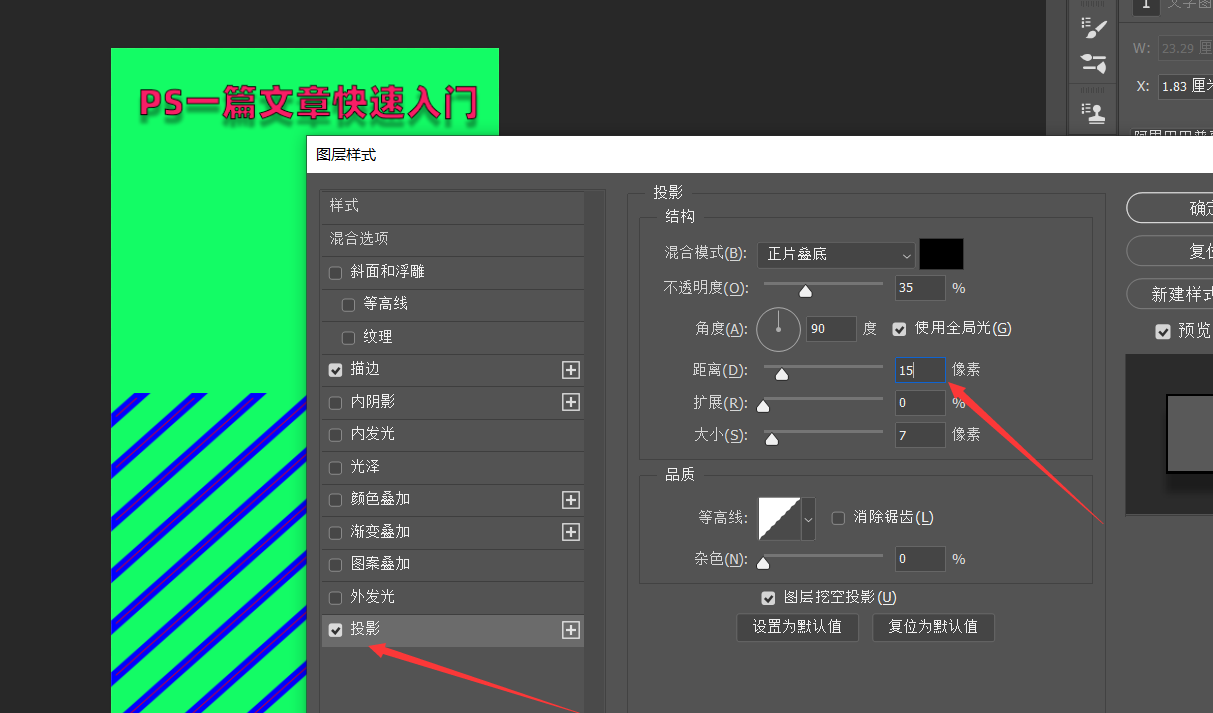Enable the 图案叠加 checkbox
The image size is (1213, 713).
click(x=336, y=565)
